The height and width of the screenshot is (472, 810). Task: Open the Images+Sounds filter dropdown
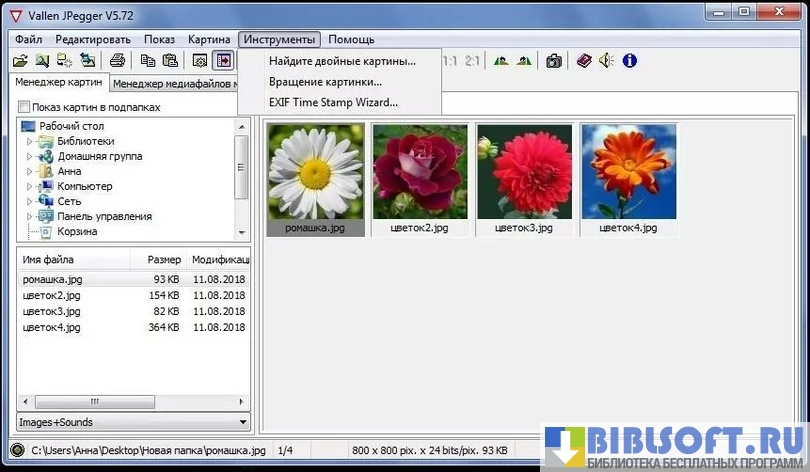(x=133, y=423)
